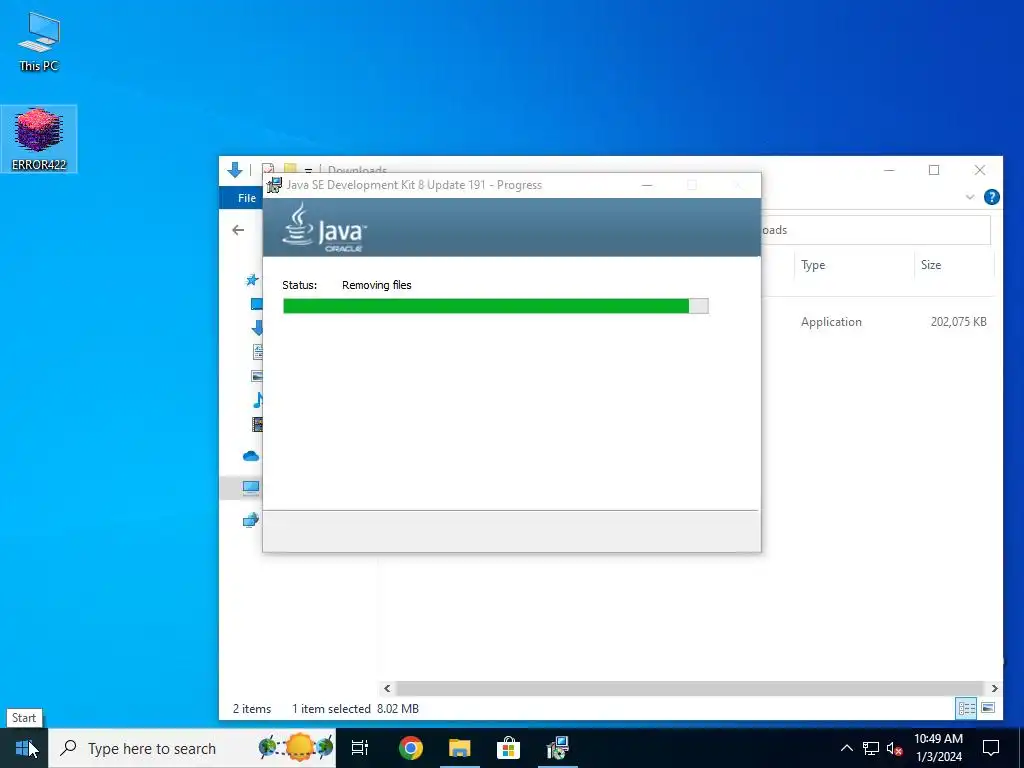The width and height of the screenshot is (1024, 768).
Task: Click "1 item selected 8.02 MB" status text
Action: pyautogui.click(x=355, y=709)
